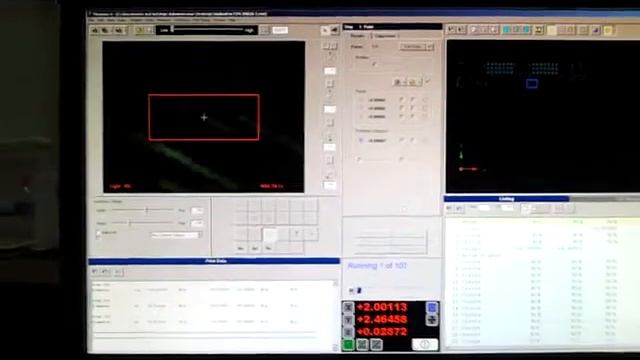Click the Listing panel title bar
Viewport: 640px width, 360px height.
pyautogui.click(x=507, y=199)
